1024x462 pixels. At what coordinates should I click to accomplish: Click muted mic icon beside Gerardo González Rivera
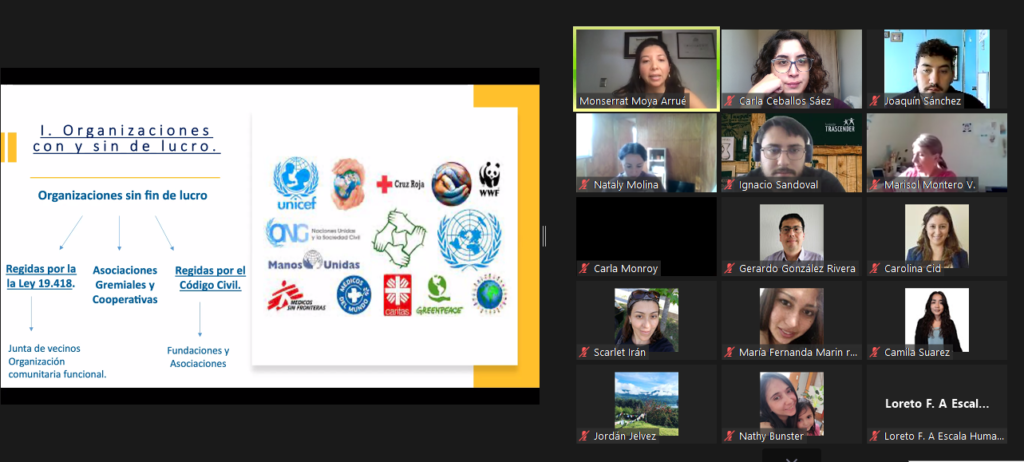point(730,269)
